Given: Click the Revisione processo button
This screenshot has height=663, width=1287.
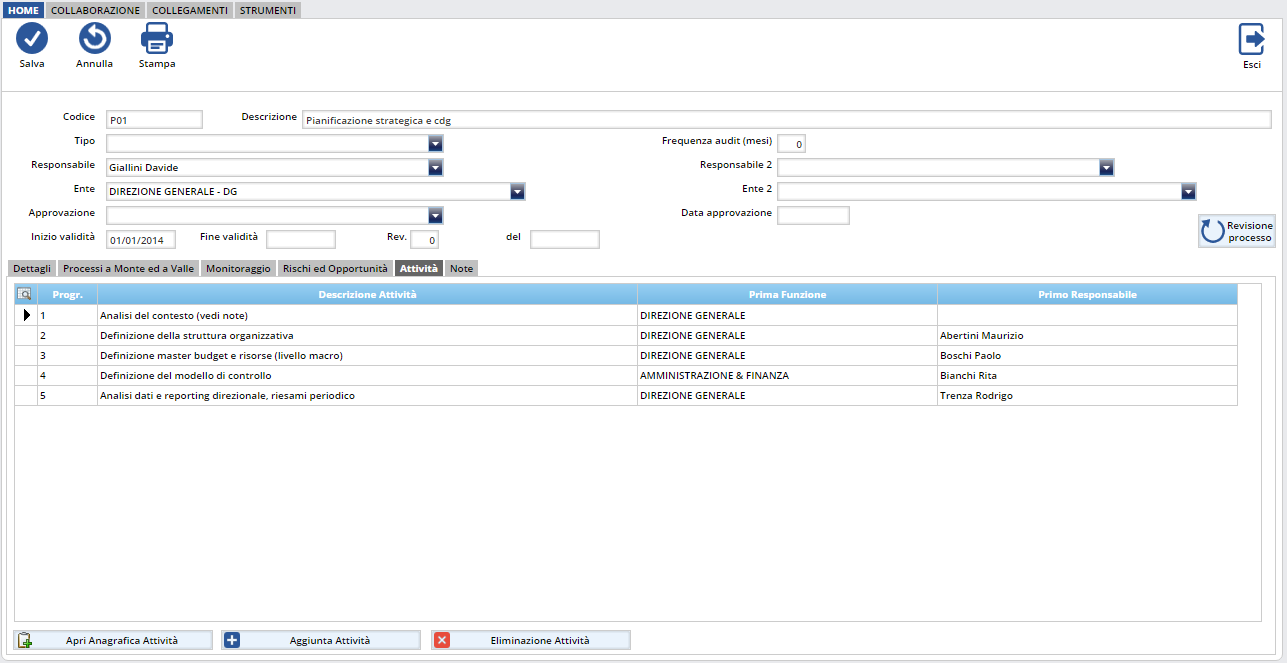Looking at the screenshot, I should tap(1237, 231).
